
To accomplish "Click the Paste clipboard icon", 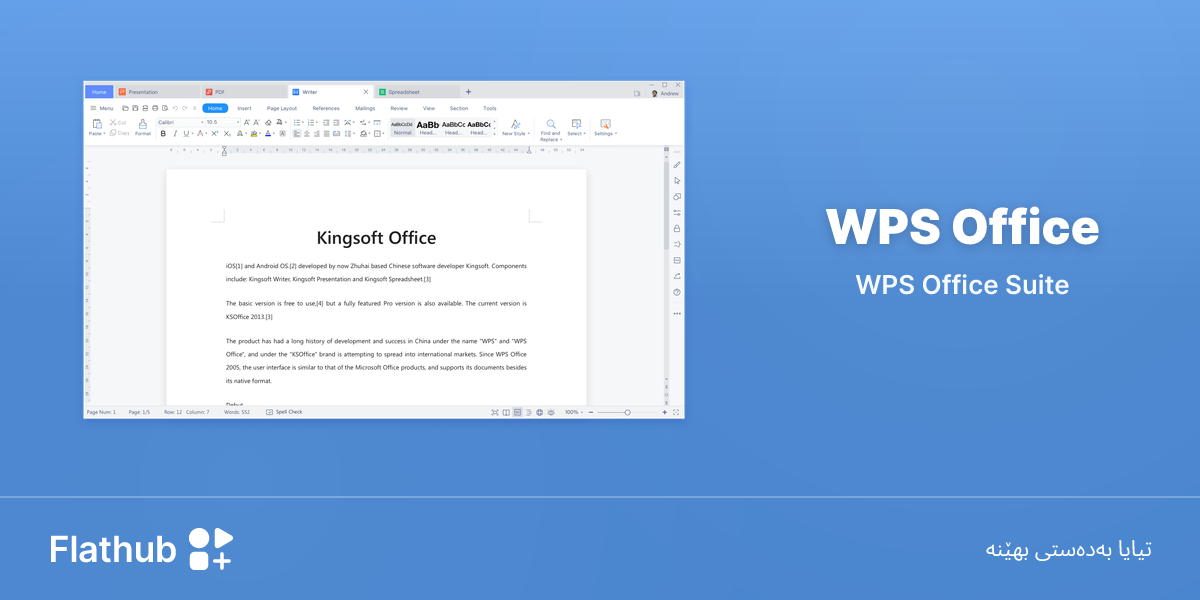I will 97,124.
